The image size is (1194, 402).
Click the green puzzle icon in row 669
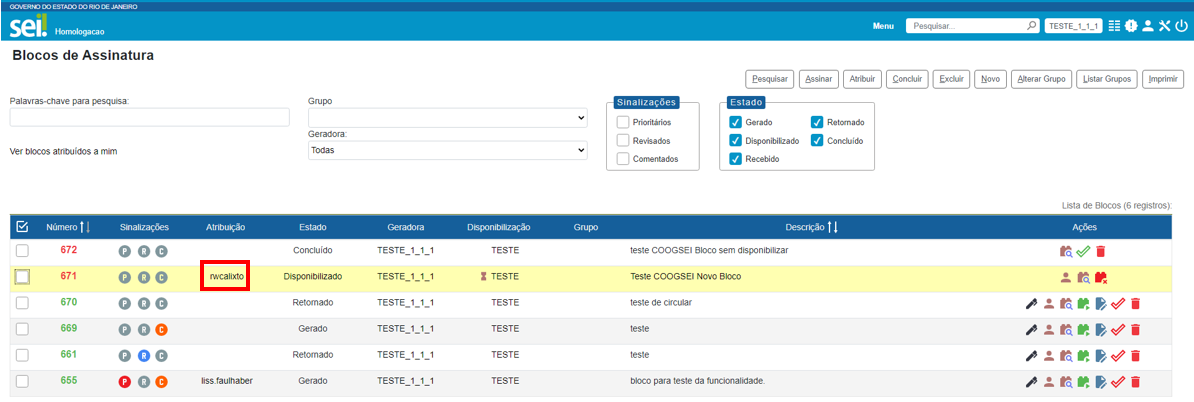(x=1083, y=329)
